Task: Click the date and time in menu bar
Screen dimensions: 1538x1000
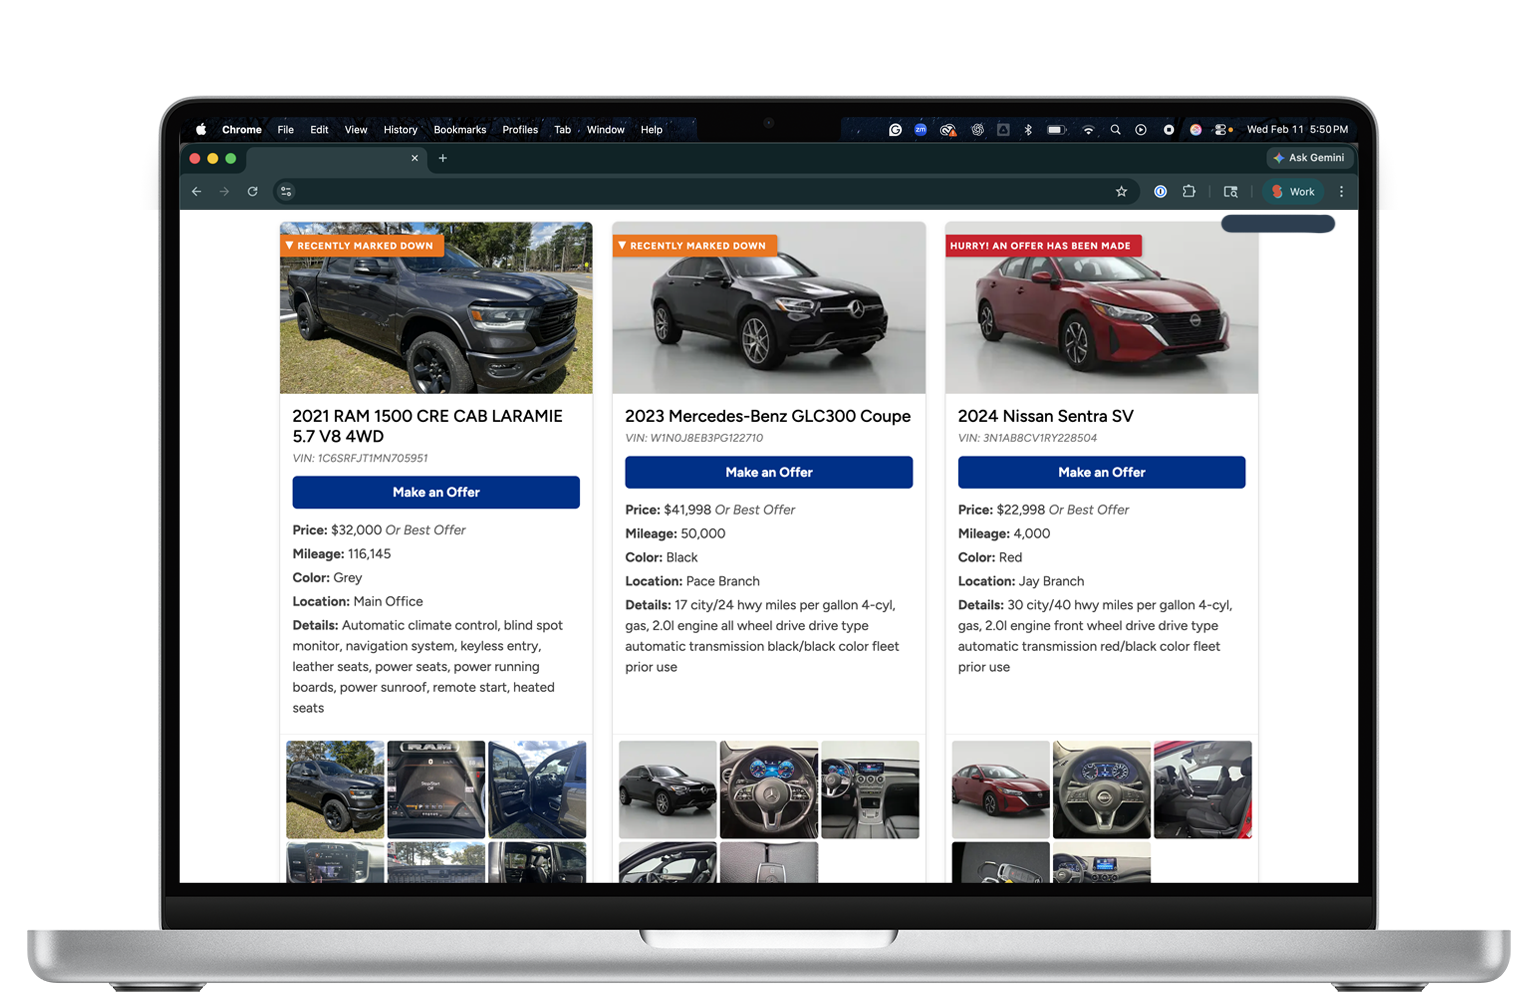Action: (1297, 130)
